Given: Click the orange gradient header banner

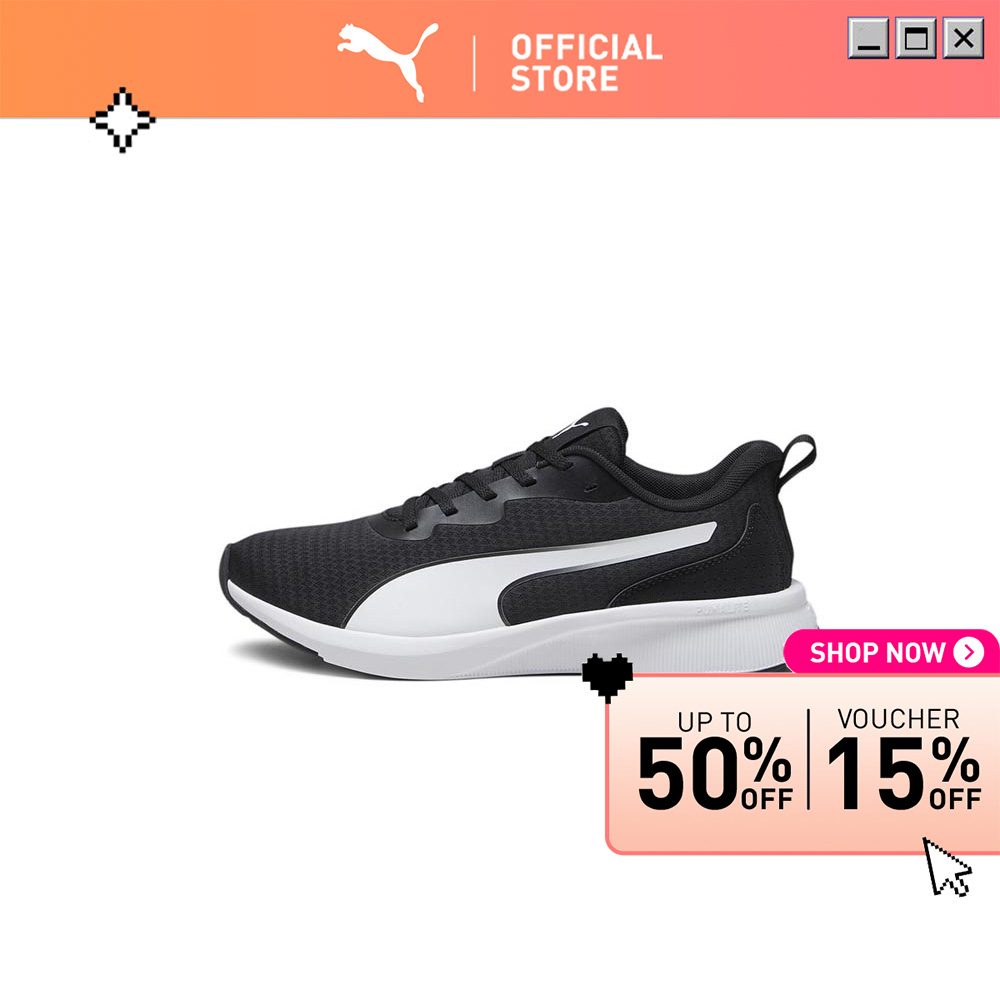Looking at the screenshot, I should click(500, 59).
